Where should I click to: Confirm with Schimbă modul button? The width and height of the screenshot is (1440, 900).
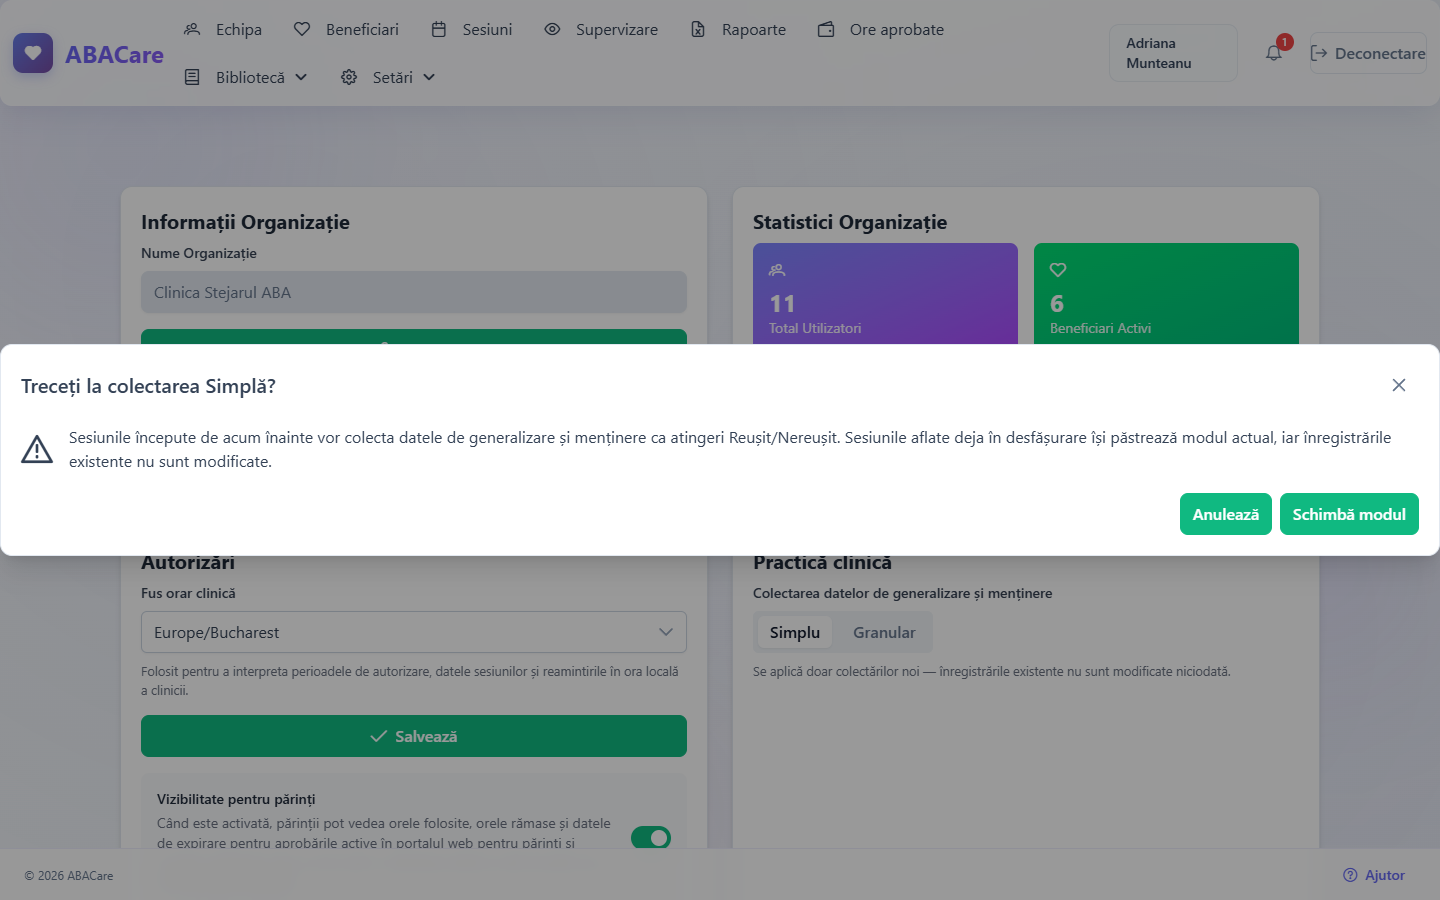point(1349,514)
